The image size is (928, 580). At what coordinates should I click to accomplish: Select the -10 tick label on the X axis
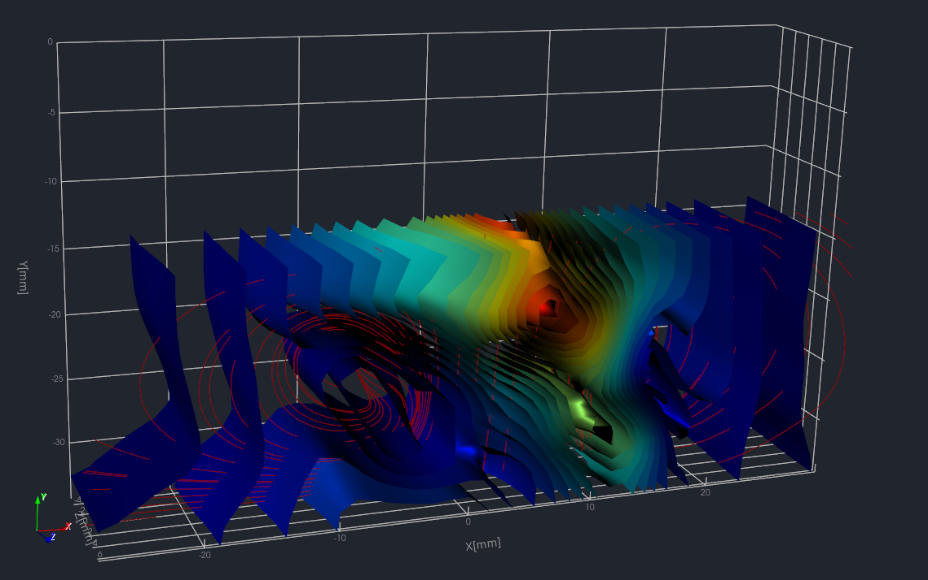[x=340, y=537]
